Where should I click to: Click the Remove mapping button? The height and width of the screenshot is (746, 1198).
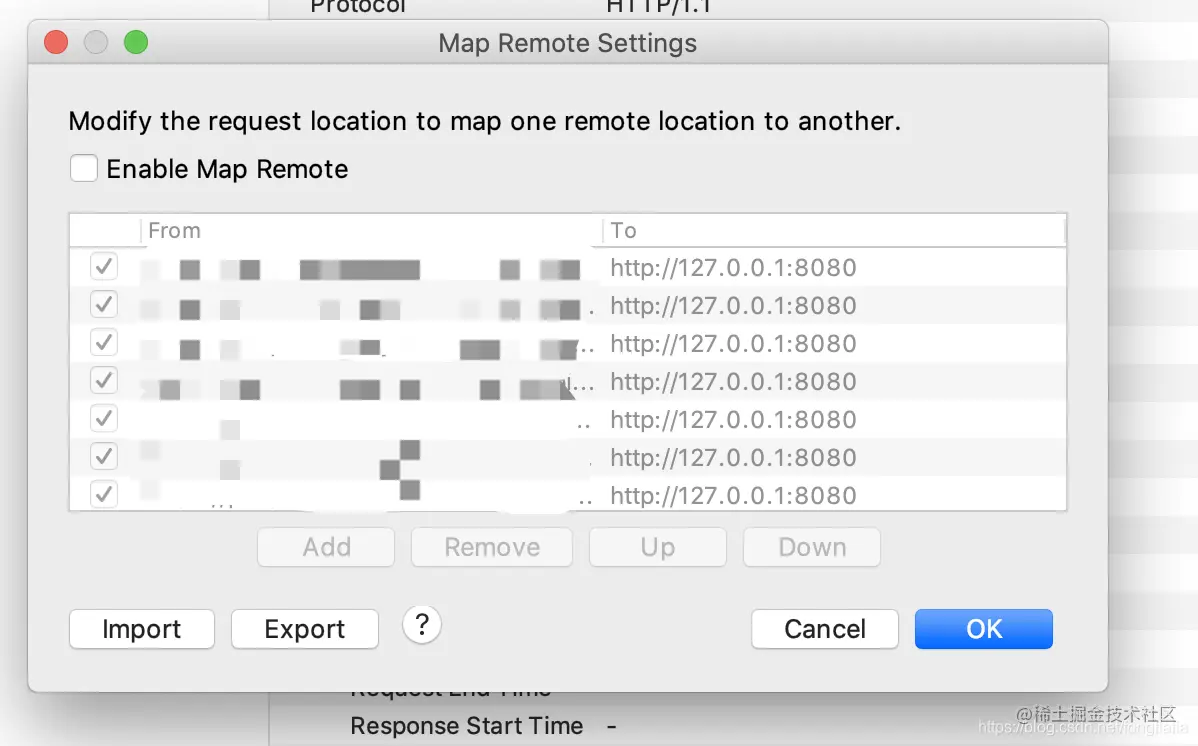pyautogui.click(x=492, y=547)
